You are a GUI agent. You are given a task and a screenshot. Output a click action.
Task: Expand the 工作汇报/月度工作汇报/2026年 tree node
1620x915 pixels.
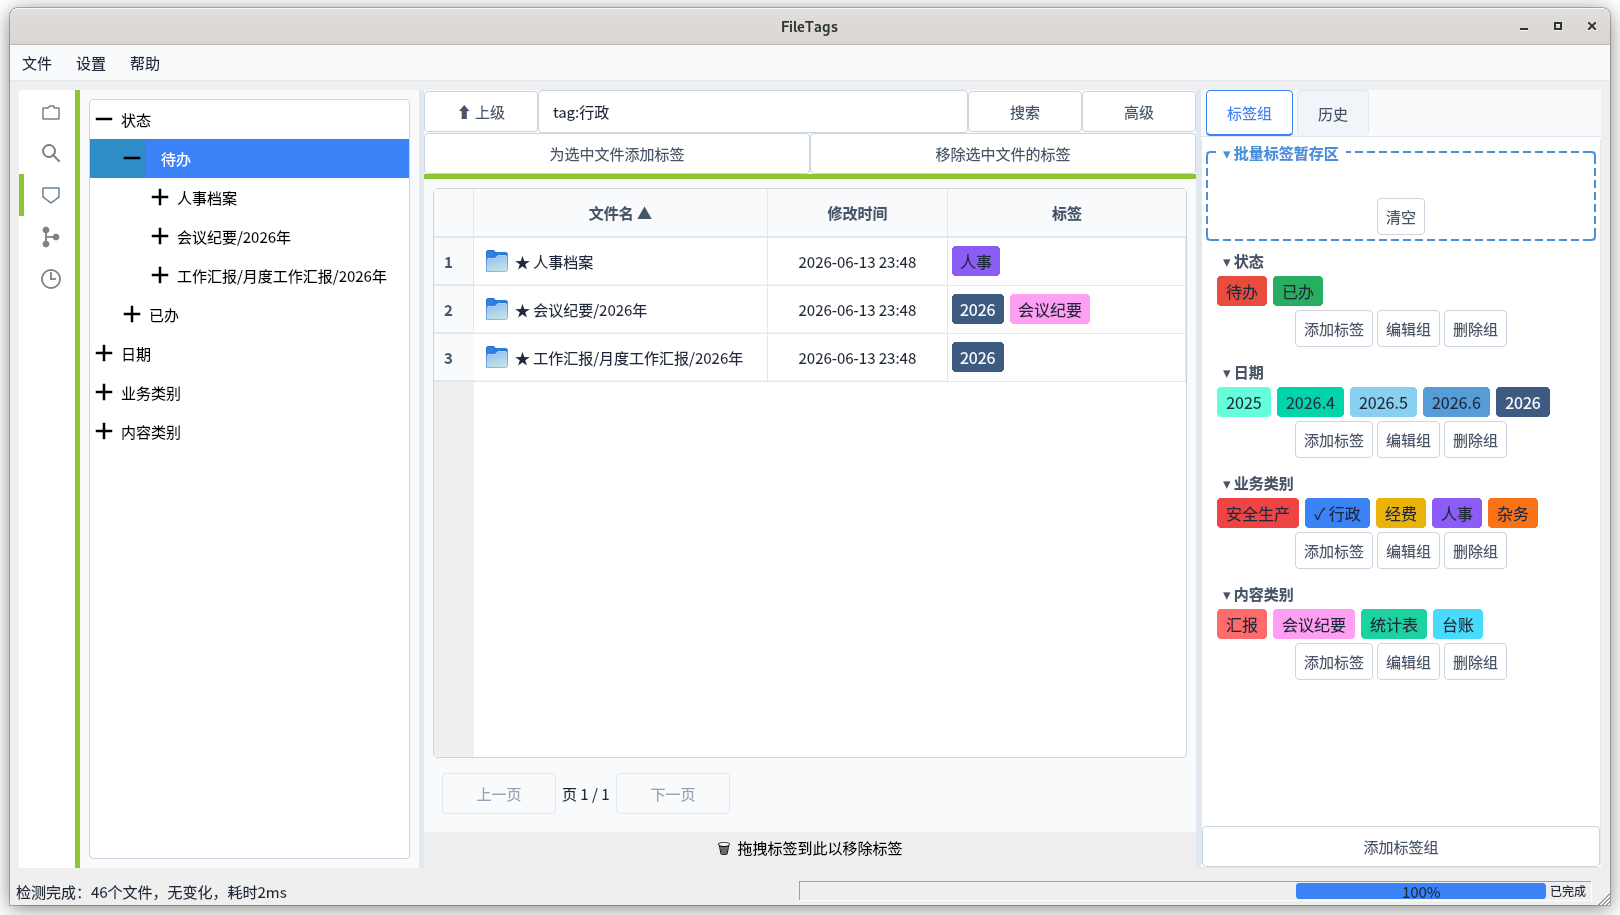pos(160,276)
